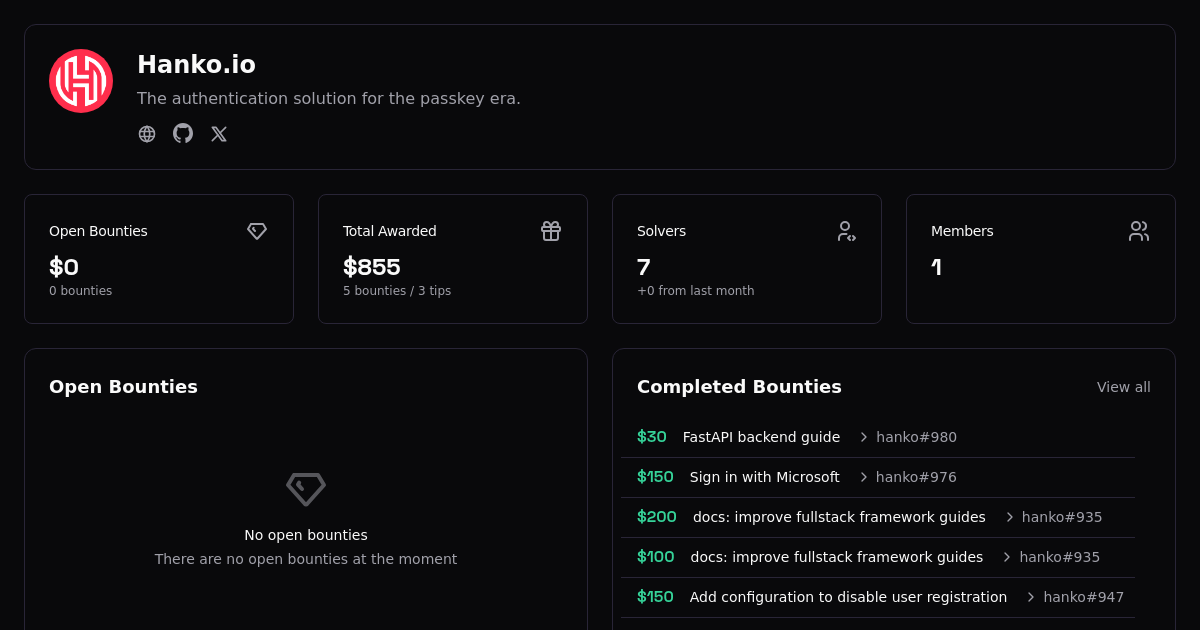Click the FastAPI backend guide bounty title
The width and height of the screenshot is (1200, 630).
click(x=761, y=437)
